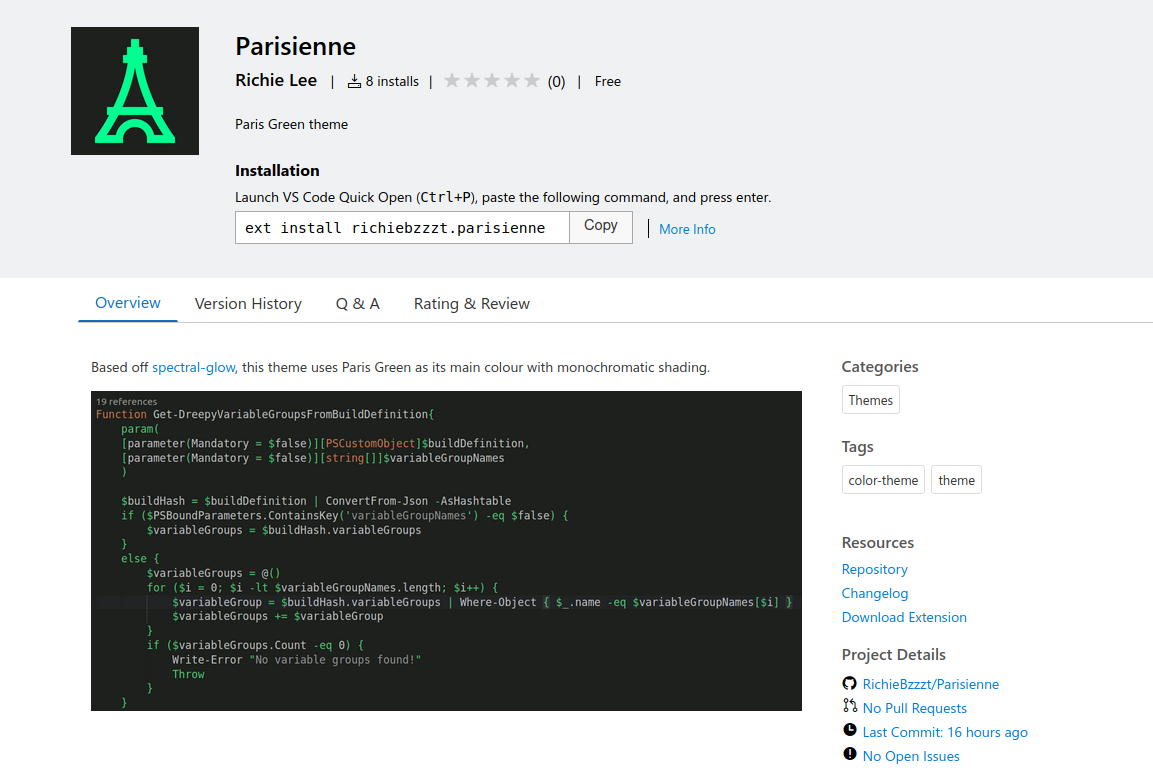Open the Repository resource link
1153x778 pixels.
pos(874,569)
